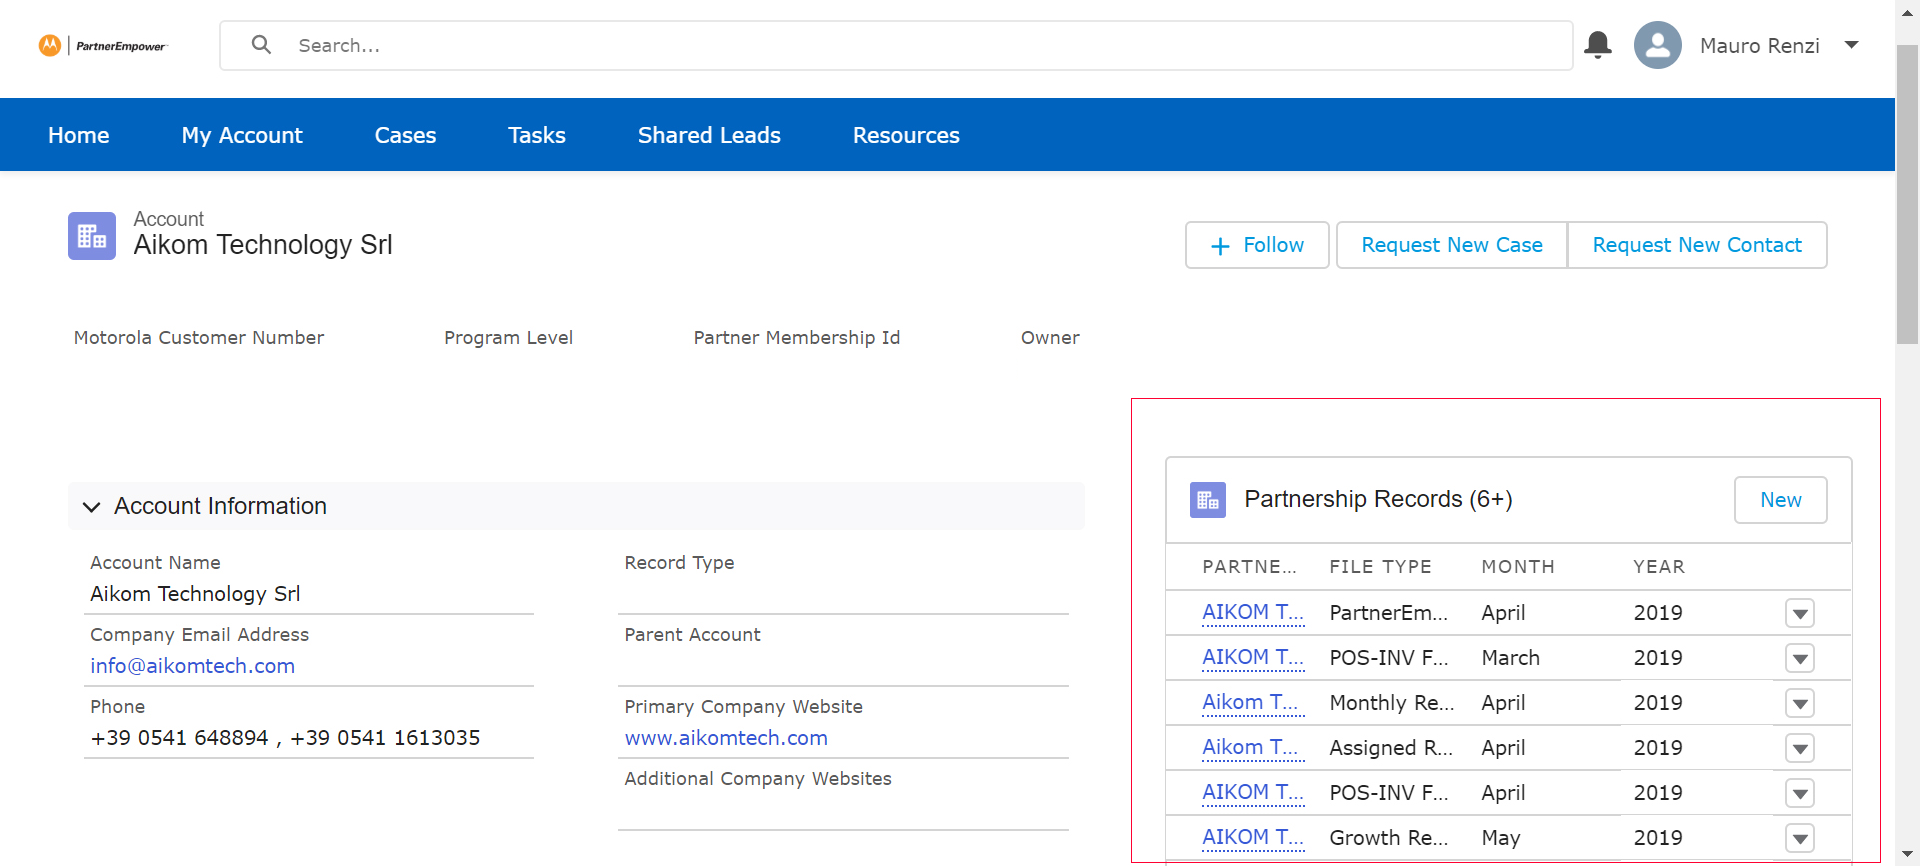Click the Owner field label
Image resolution: width=1920 pixels, height=866 pixels.
(1050, 338)
